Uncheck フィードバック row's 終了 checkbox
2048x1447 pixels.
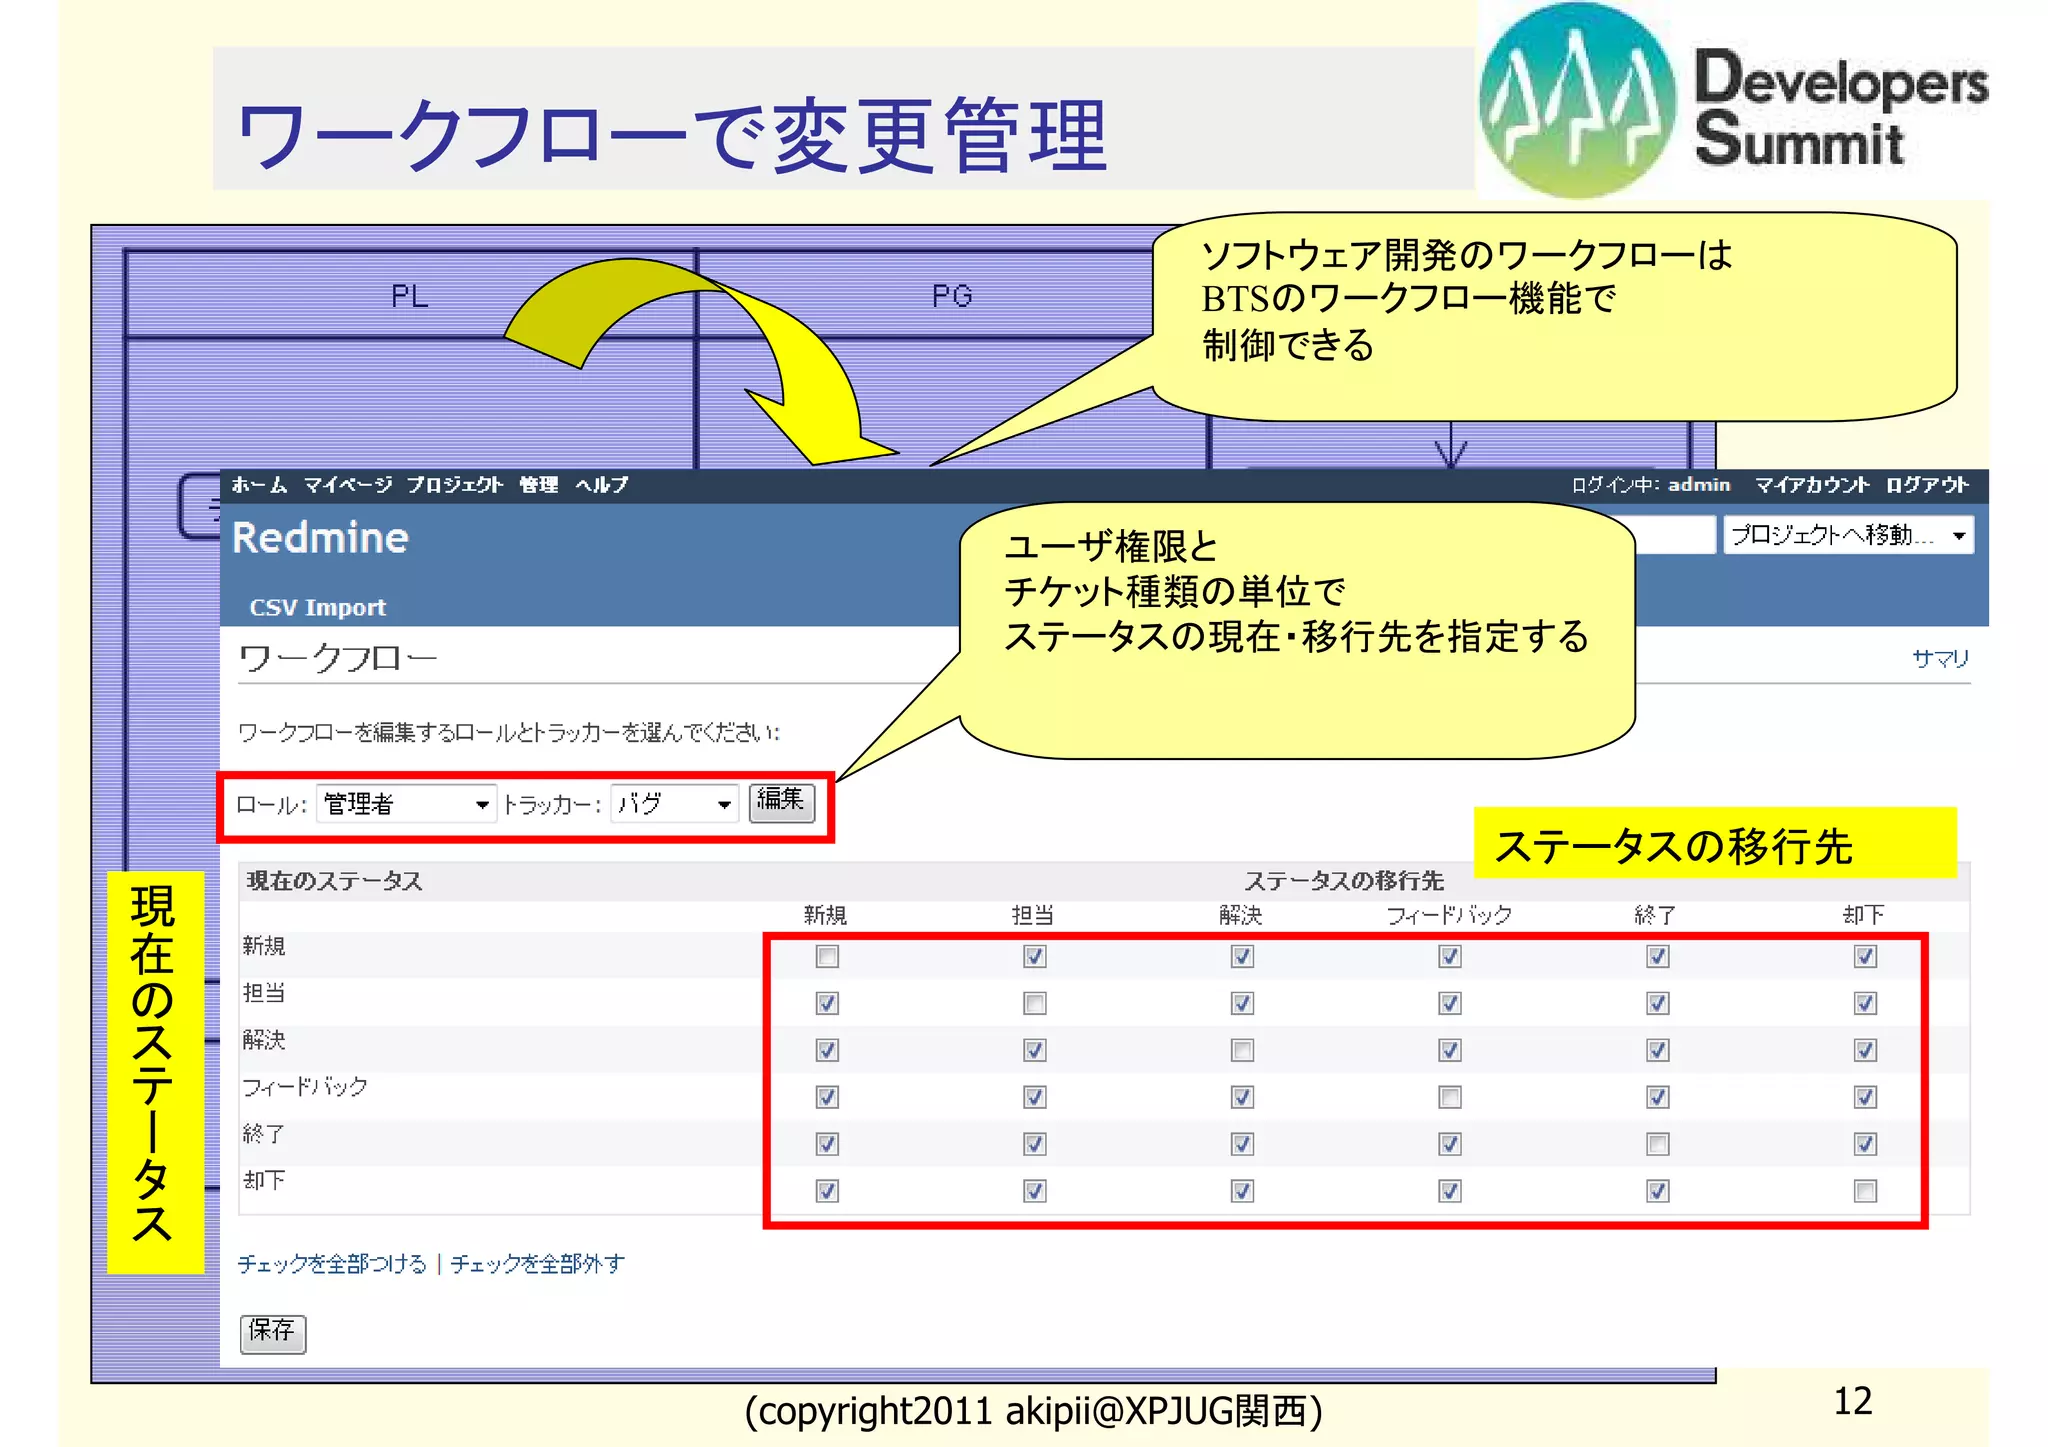coord(1658,1097)
